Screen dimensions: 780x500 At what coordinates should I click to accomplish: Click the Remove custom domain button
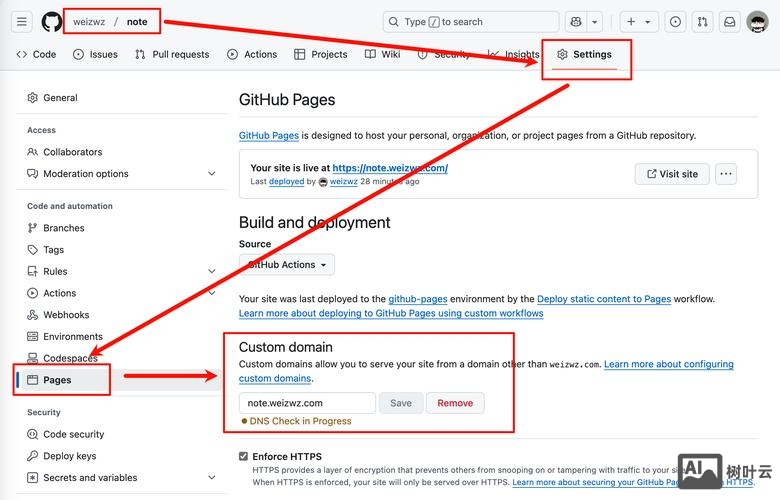click(455, 403)
